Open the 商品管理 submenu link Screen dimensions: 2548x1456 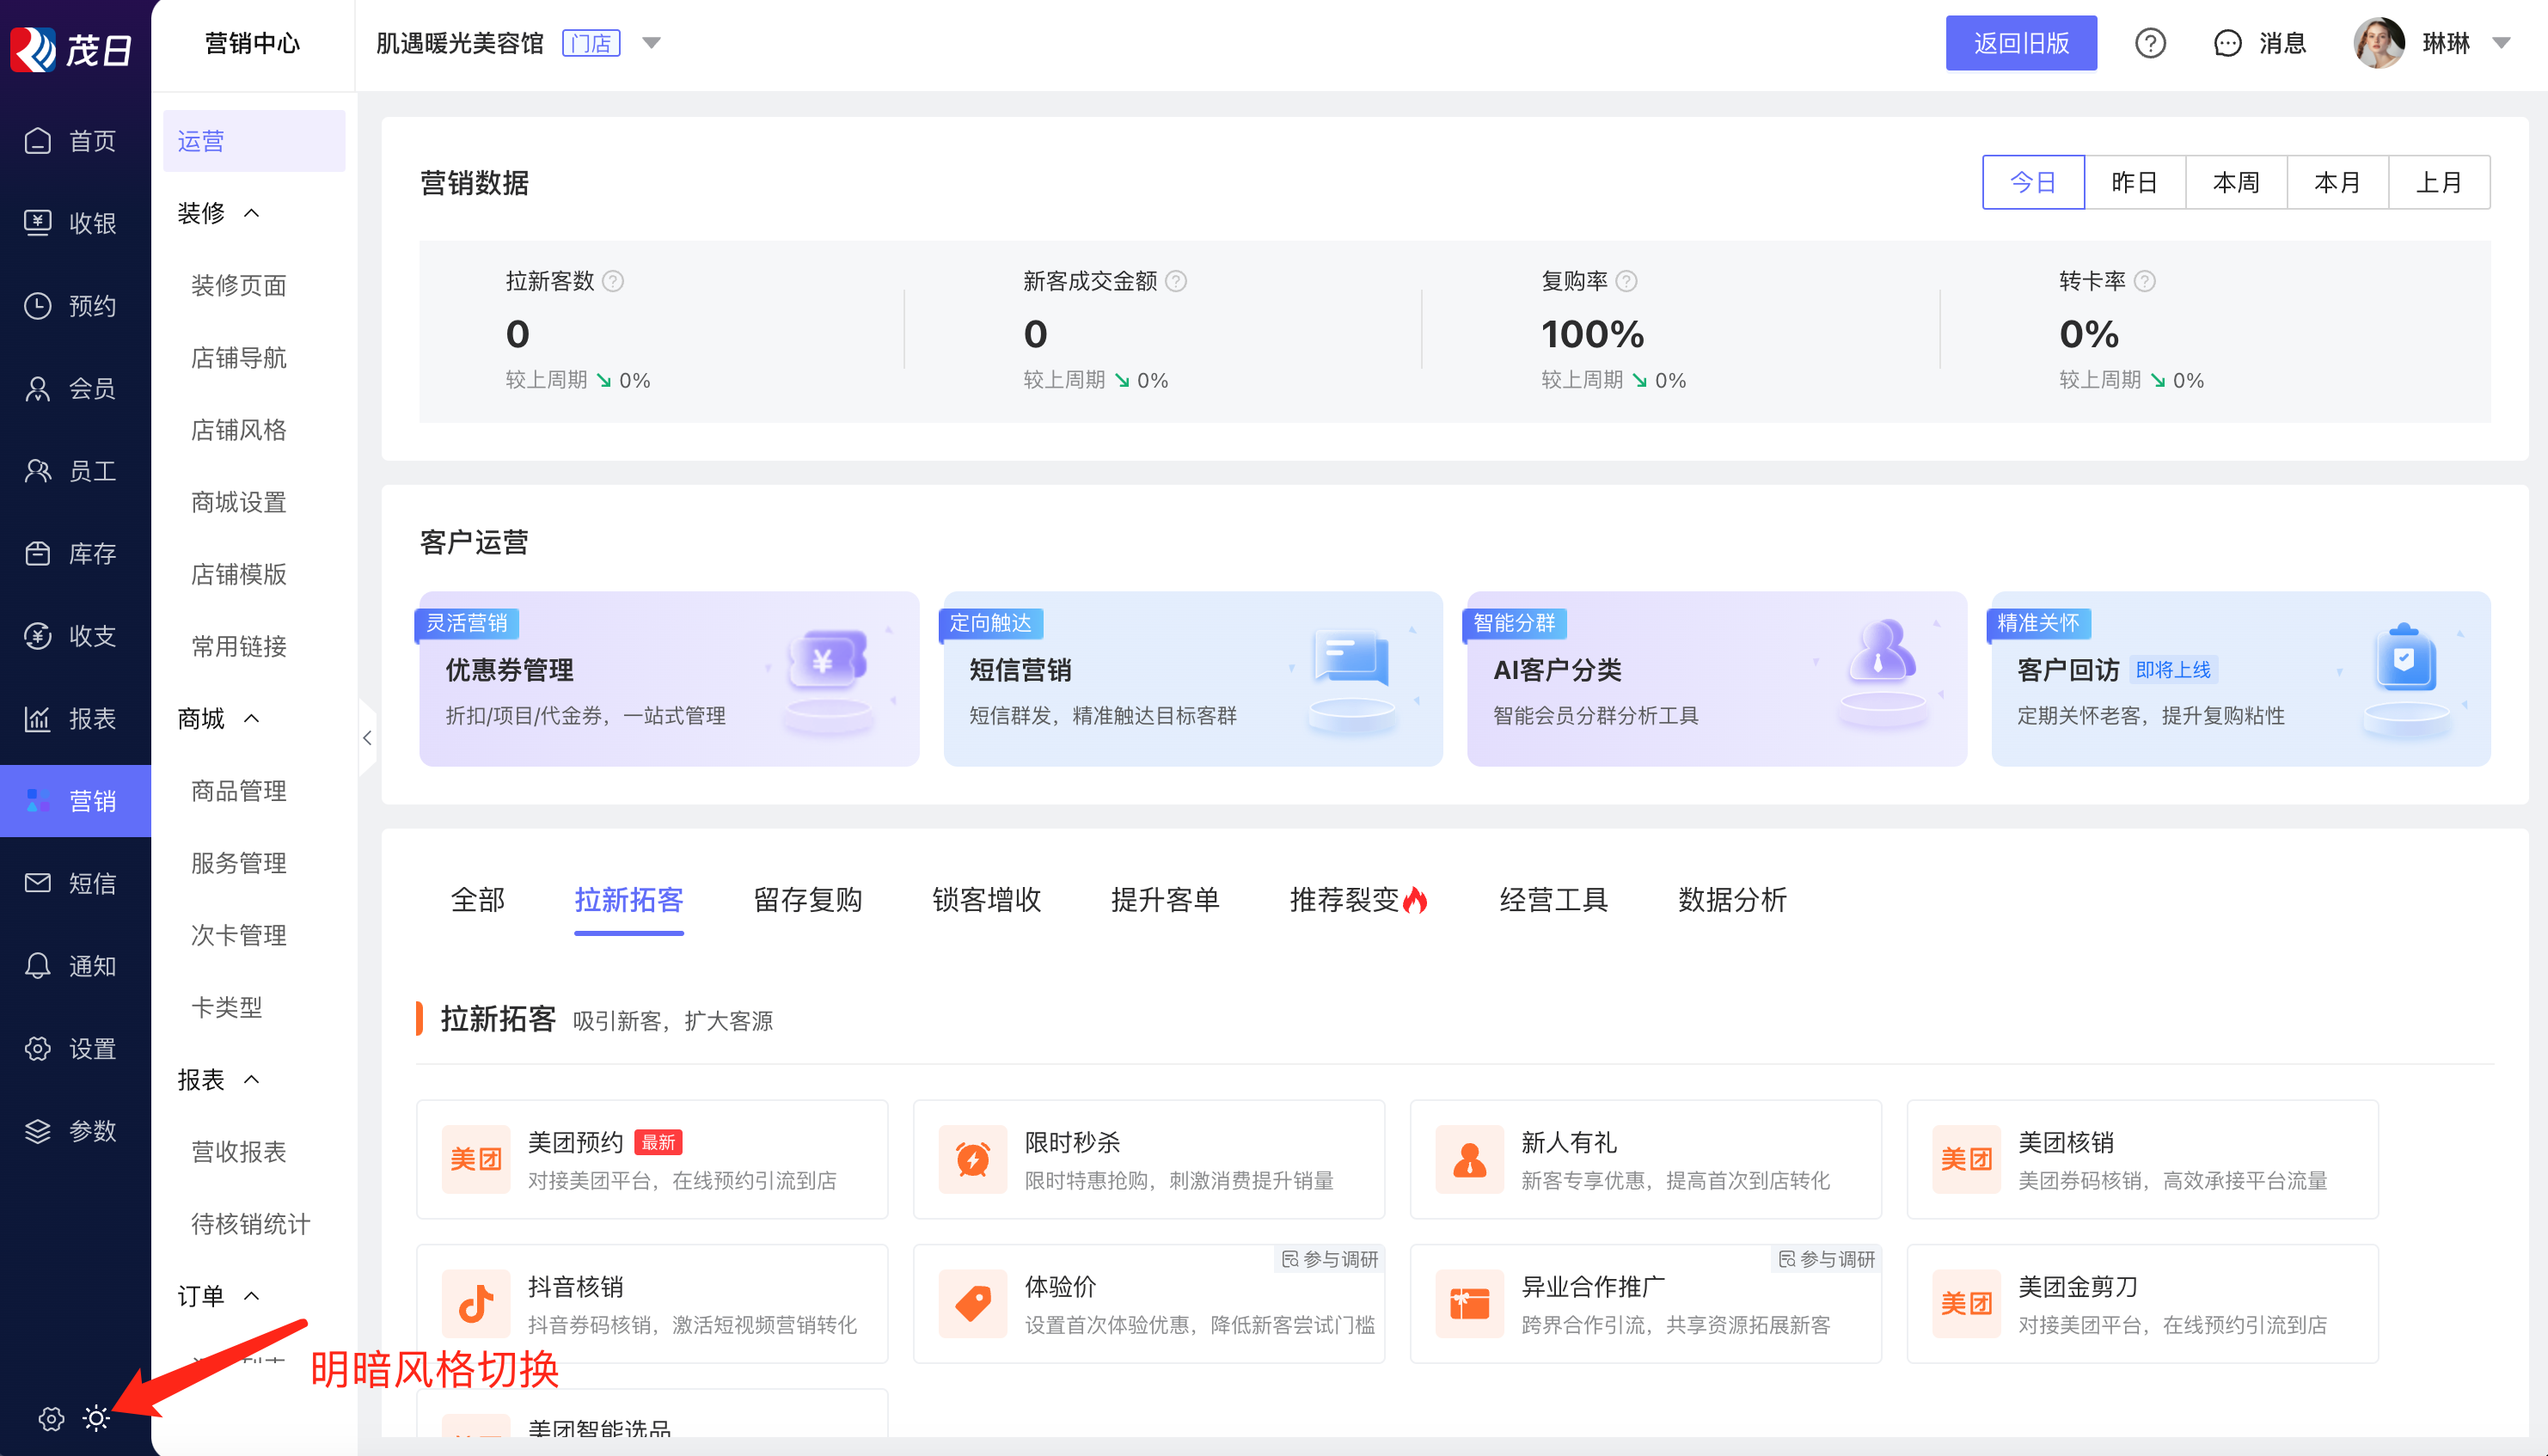(238, 791)
